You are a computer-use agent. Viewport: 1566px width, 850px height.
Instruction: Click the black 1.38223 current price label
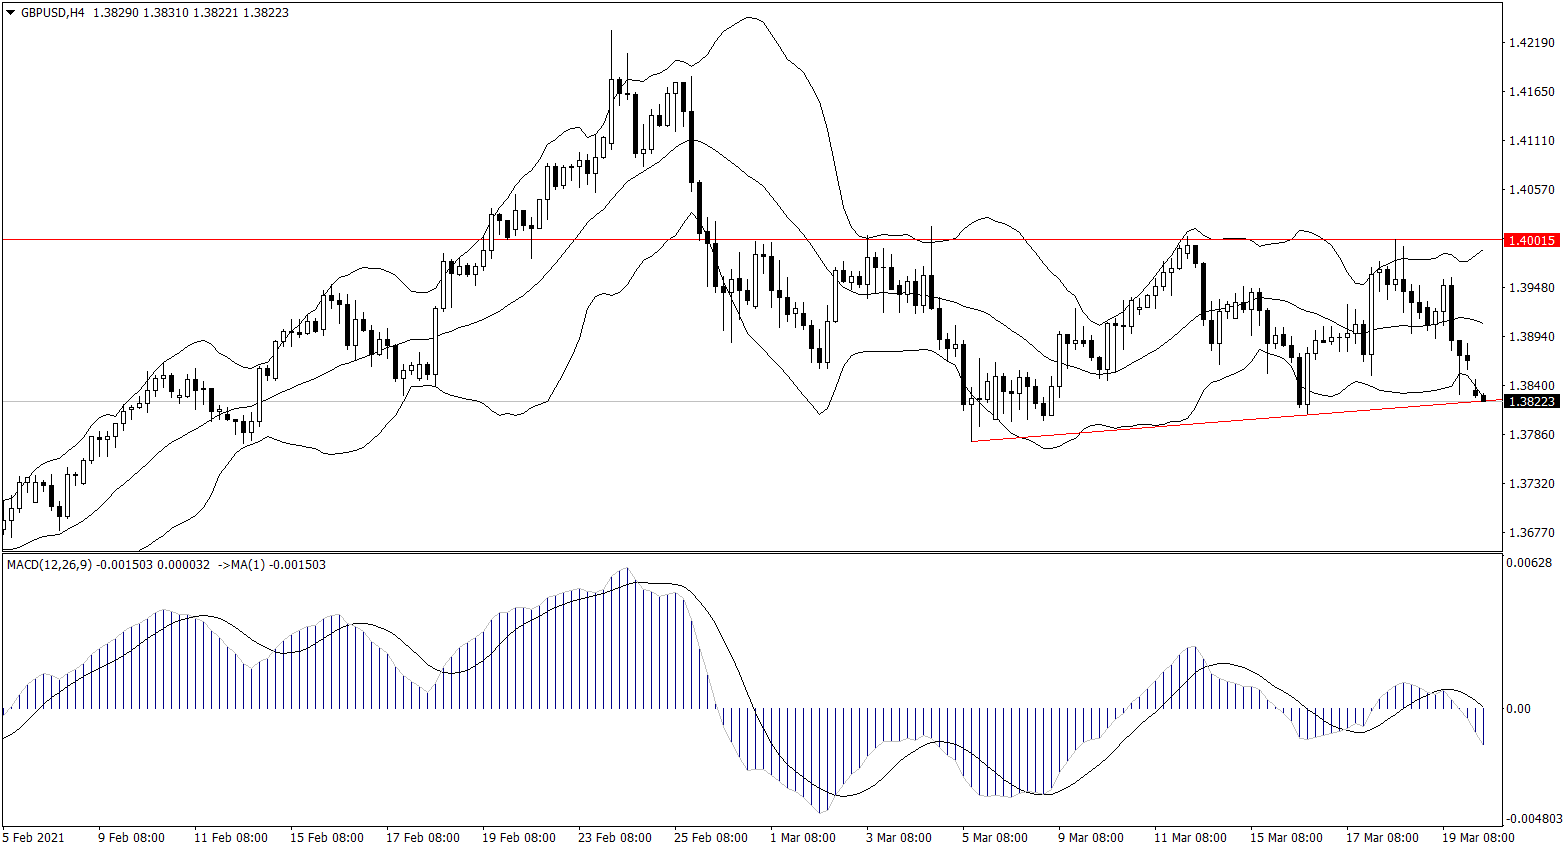pyautogui.click(x=1530, y=401)
